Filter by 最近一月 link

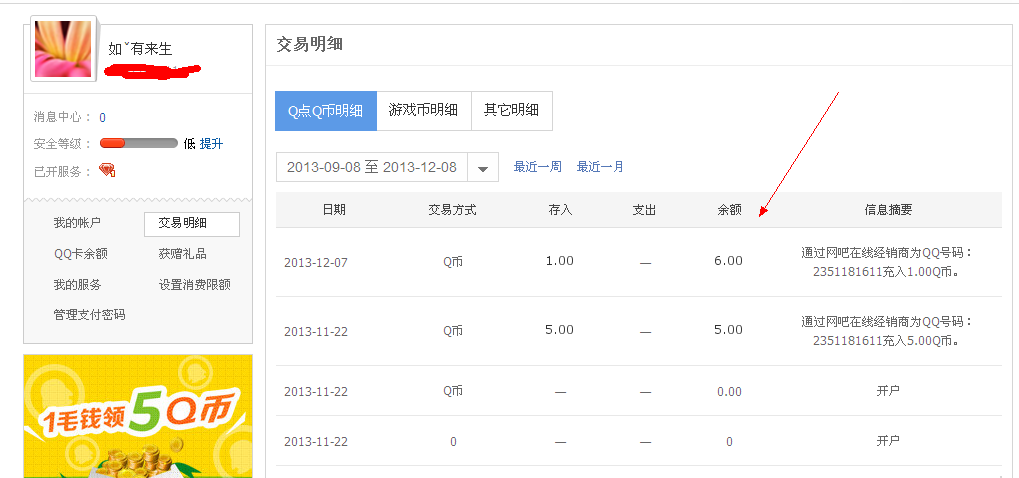(600, 167)
